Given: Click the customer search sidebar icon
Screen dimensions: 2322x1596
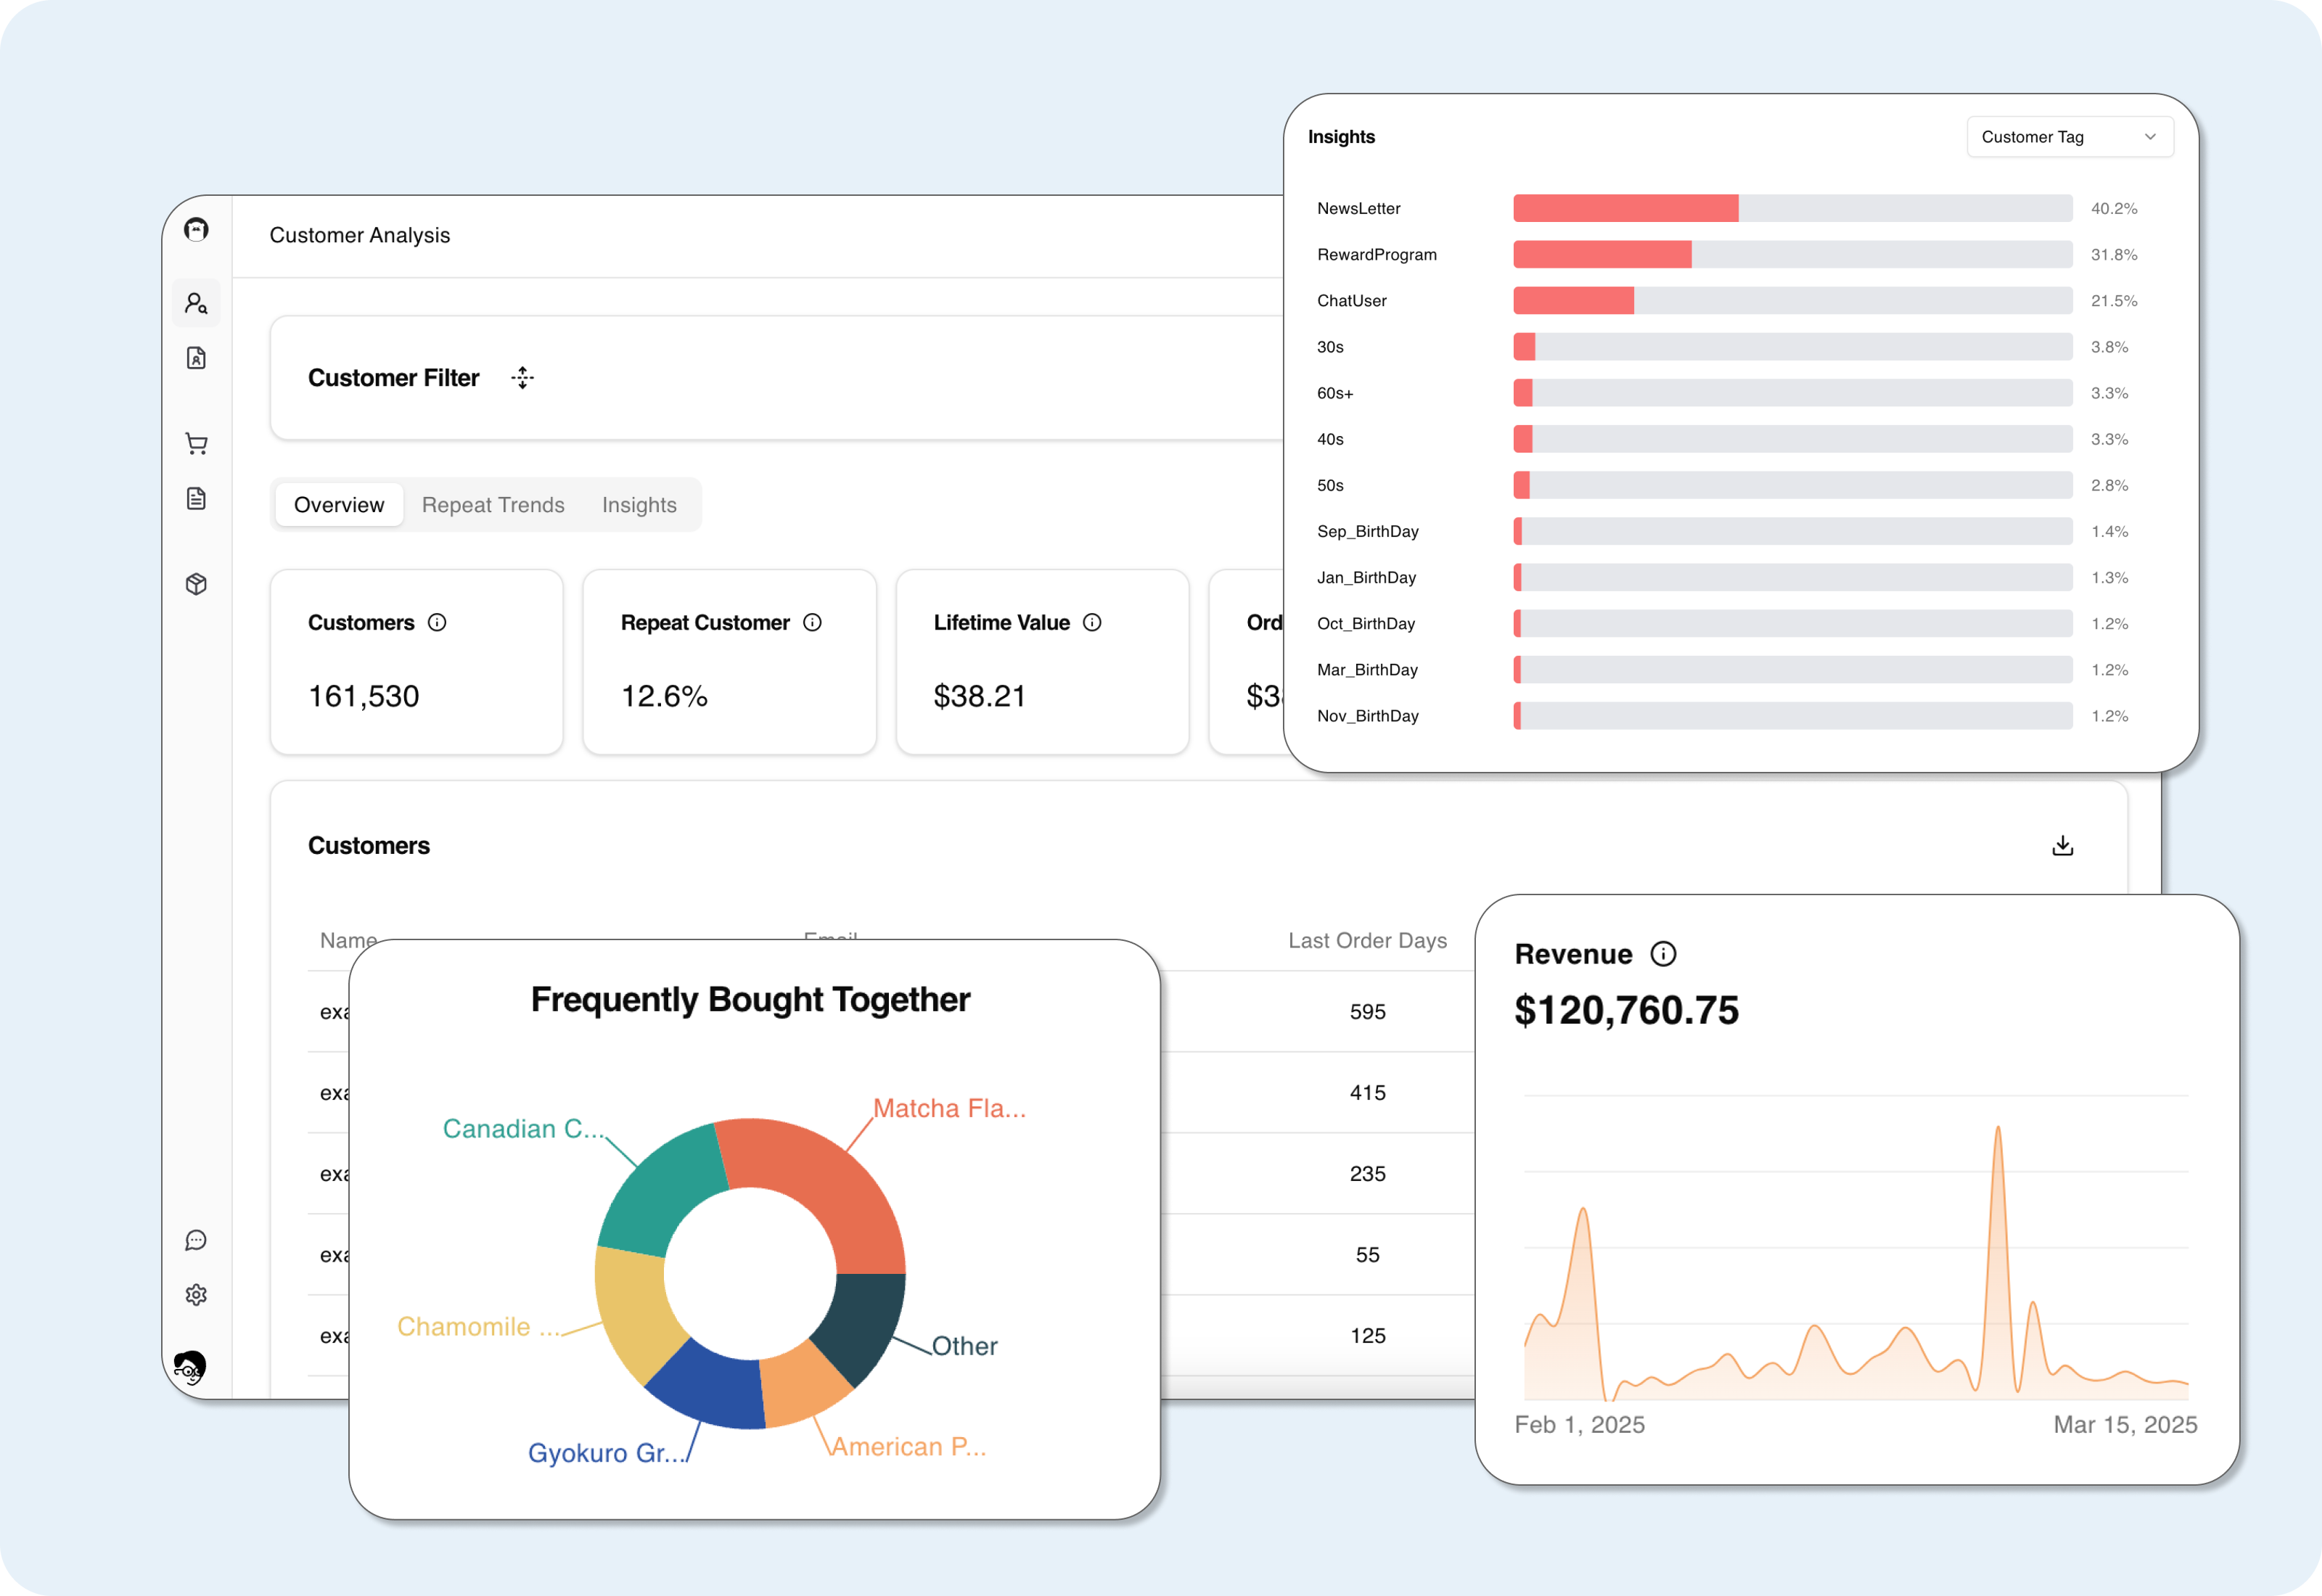Looking at the screenshot, I should 196,303.
